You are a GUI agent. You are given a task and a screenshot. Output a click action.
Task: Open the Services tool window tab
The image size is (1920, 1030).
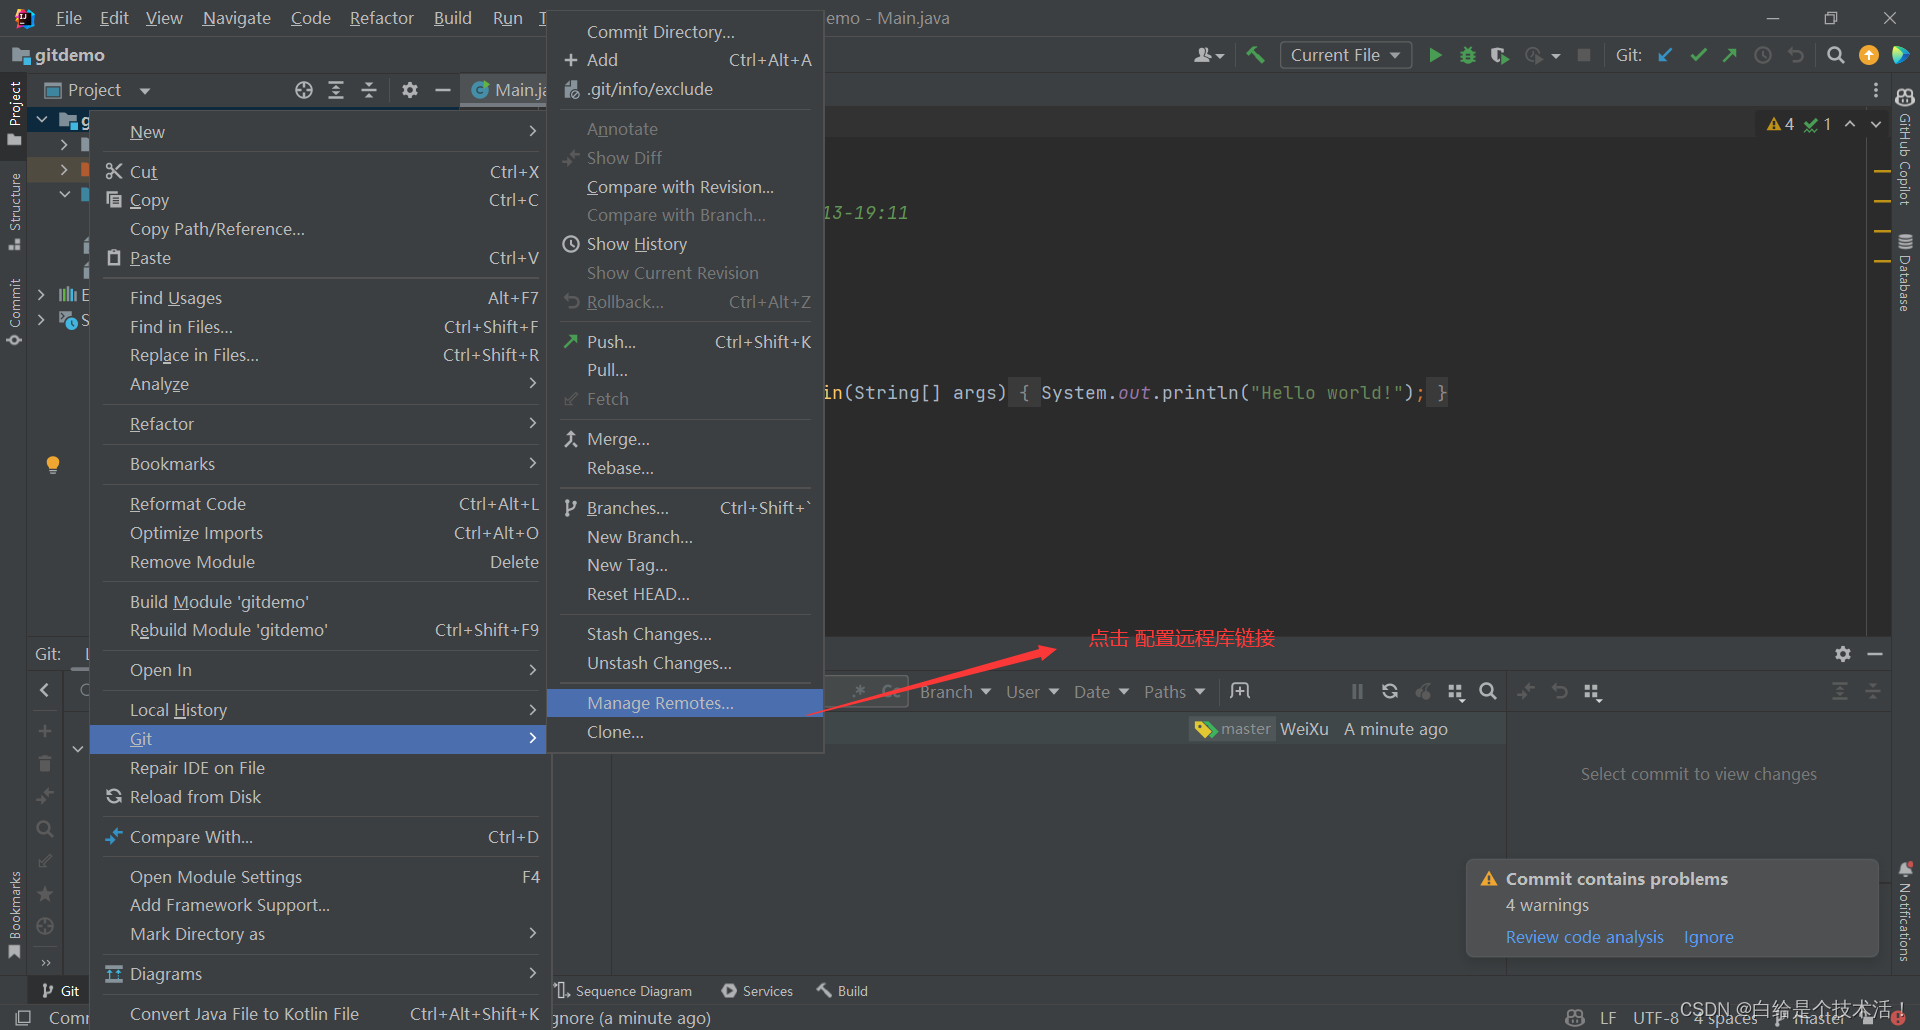pyautogui.click(x=757, y=991)
